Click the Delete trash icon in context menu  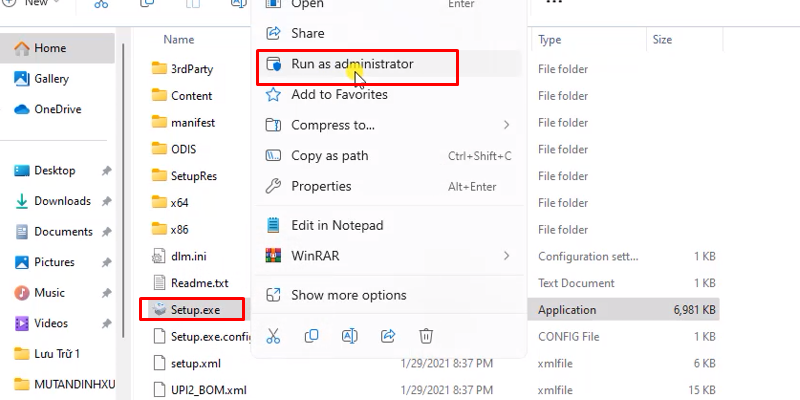click(426, 335)
